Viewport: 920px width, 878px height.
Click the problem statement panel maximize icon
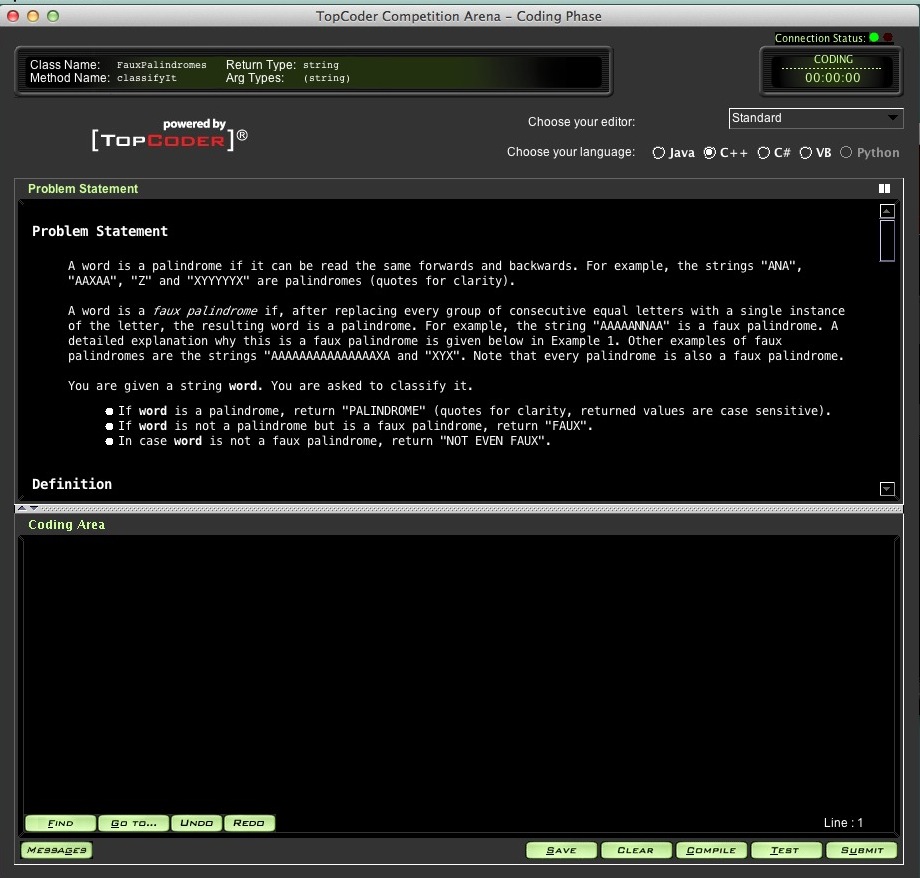click(x=884, y=188)
